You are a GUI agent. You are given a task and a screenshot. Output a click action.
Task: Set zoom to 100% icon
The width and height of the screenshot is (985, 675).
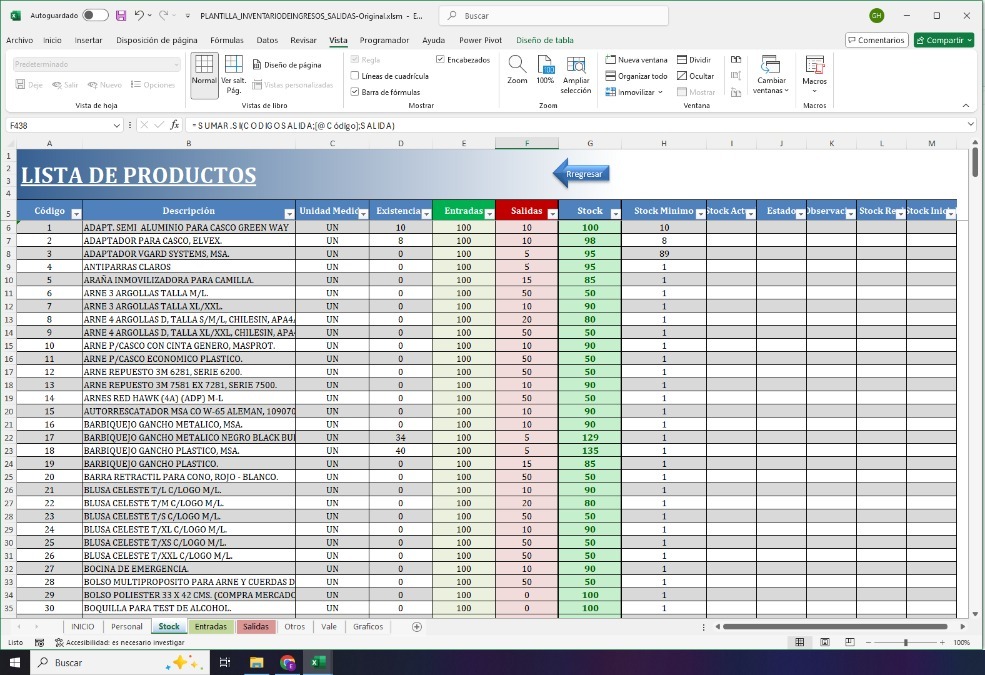(545, 69)
